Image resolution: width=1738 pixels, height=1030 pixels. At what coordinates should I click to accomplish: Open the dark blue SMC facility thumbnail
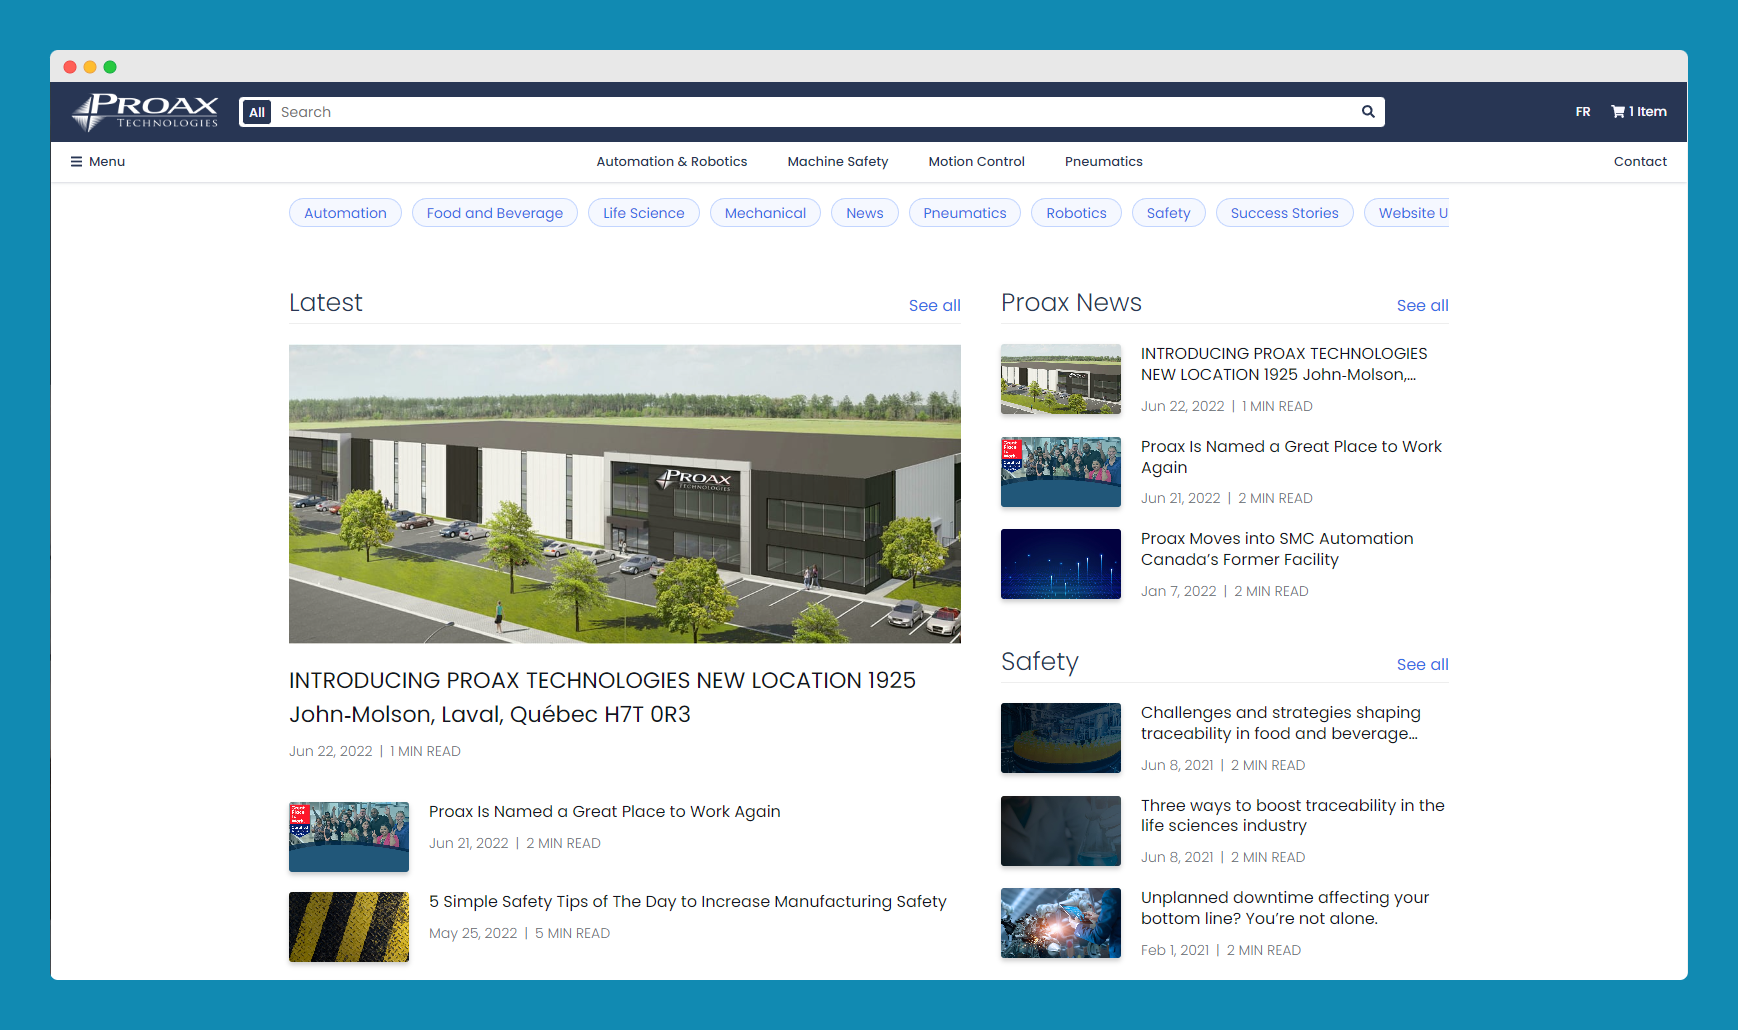click(1061, 564)
